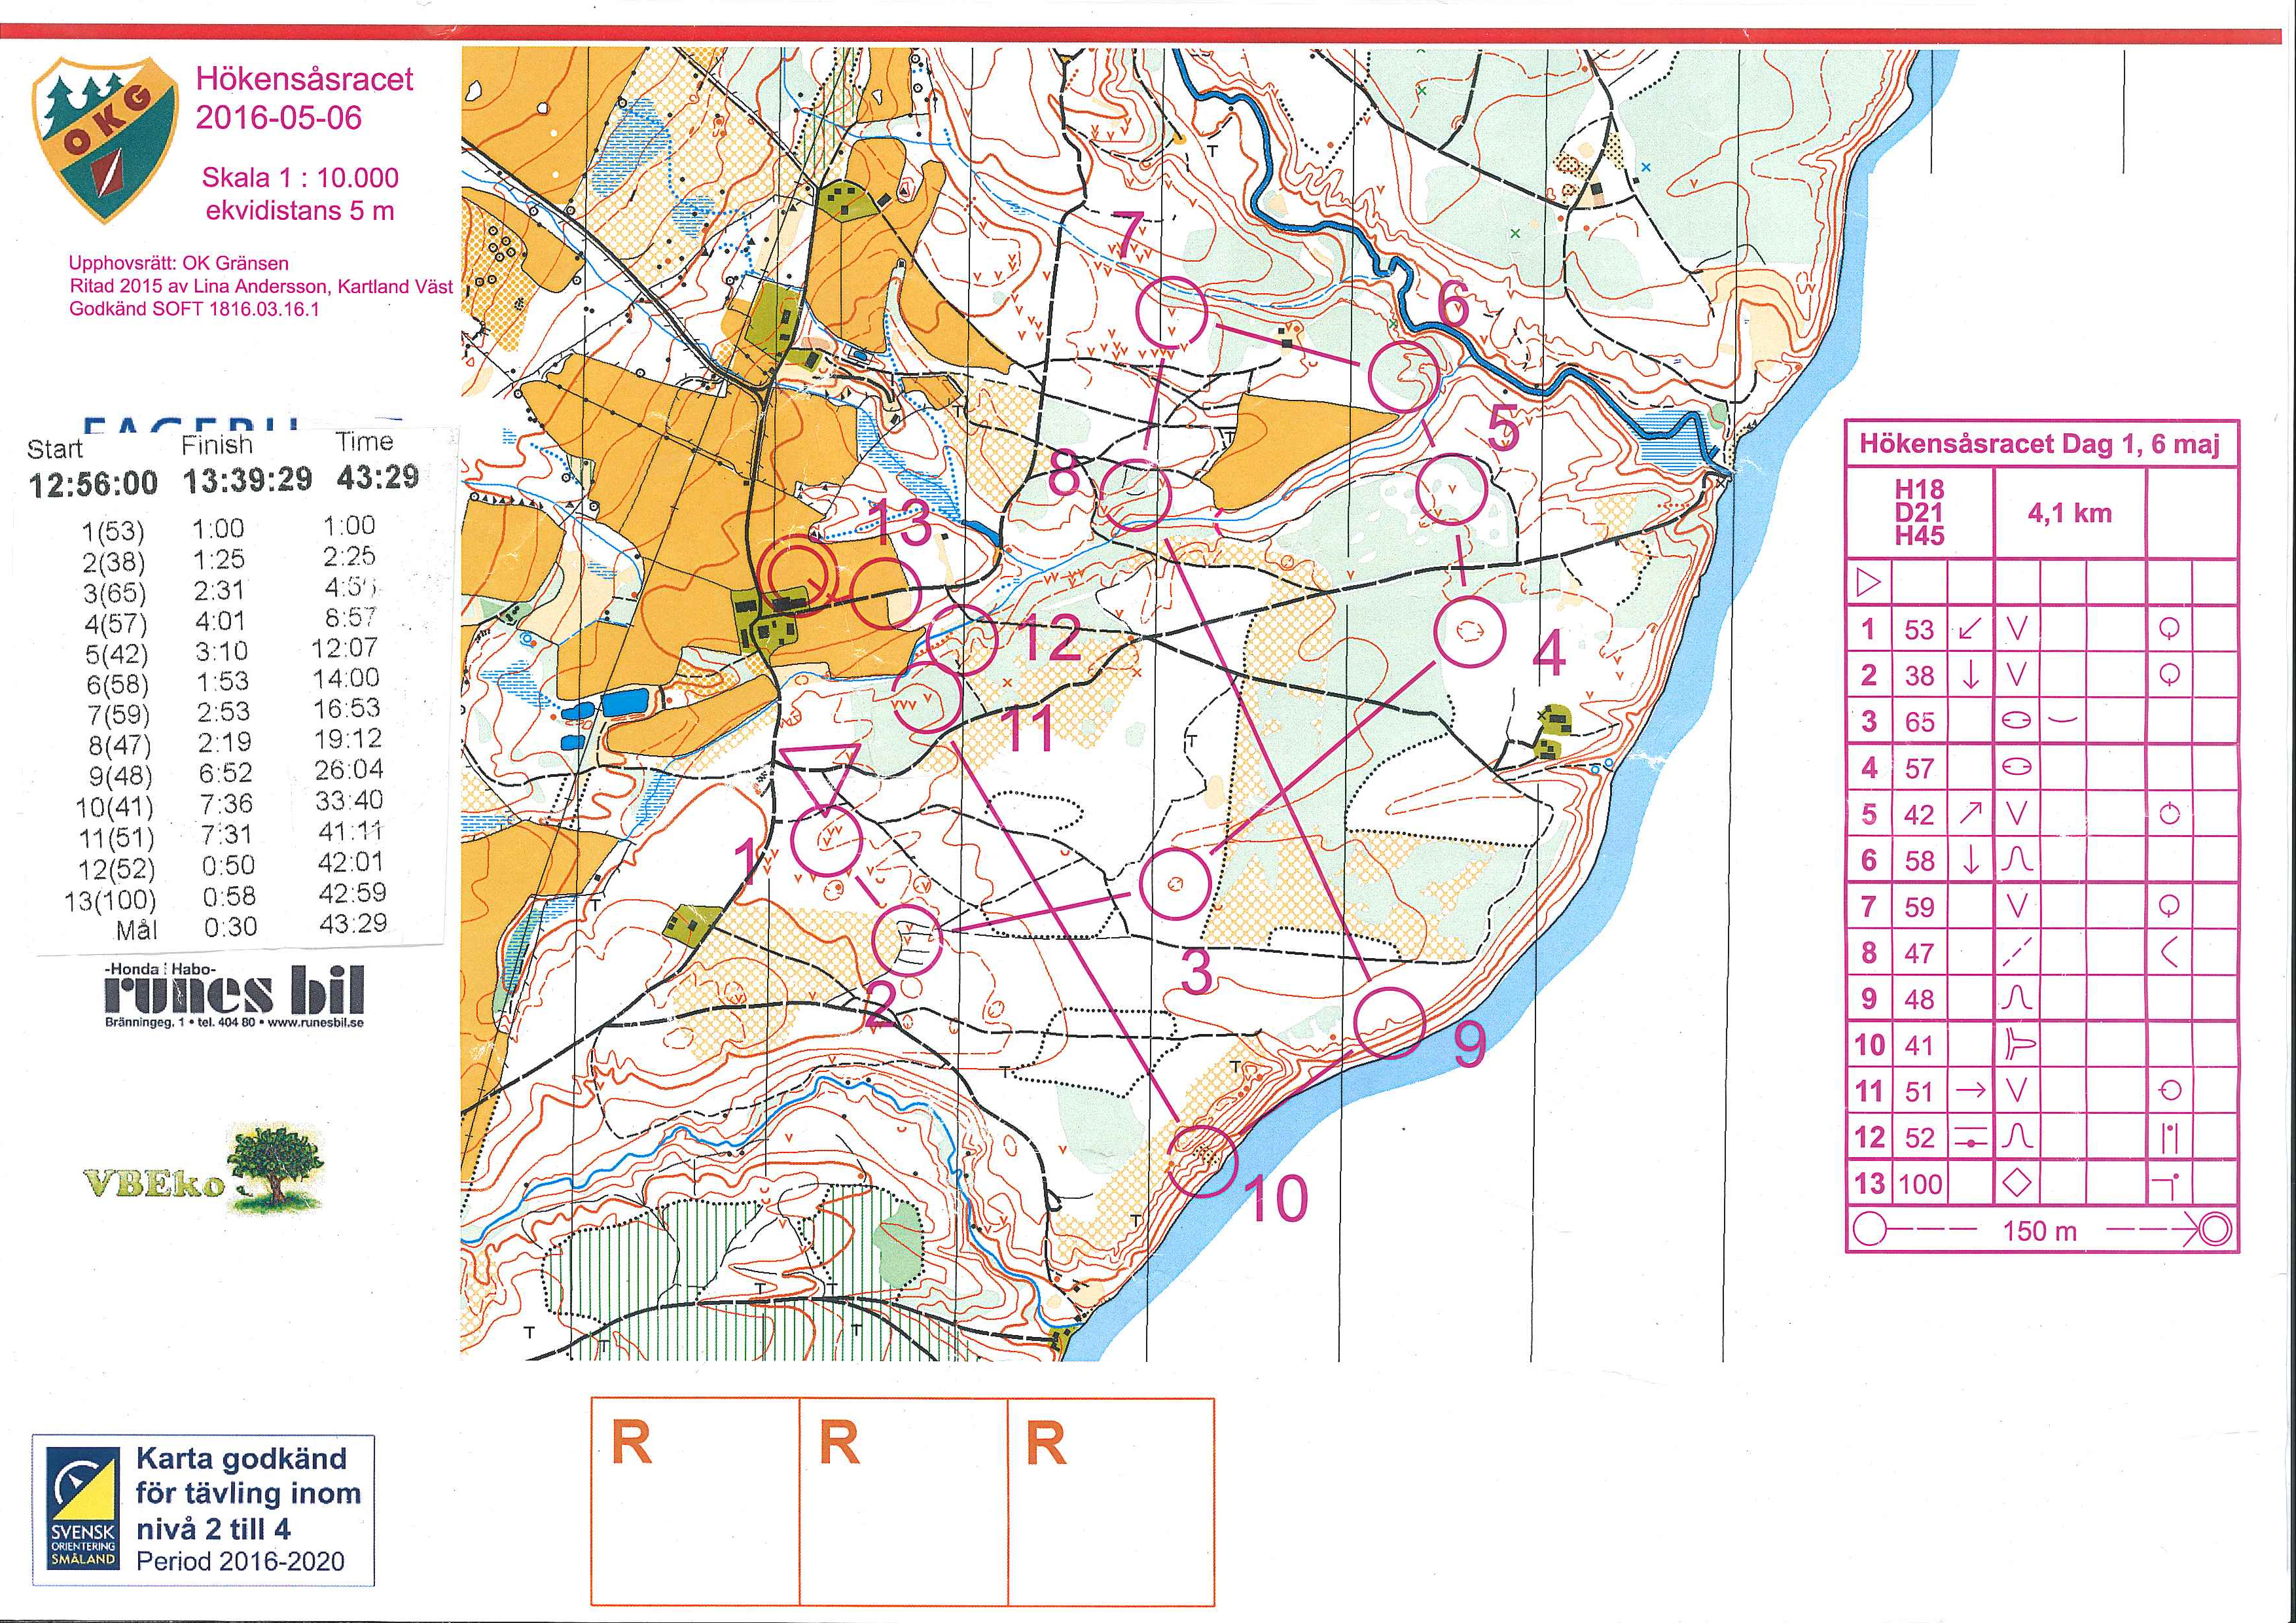Screen dimensions: 2296x1623
Task: Click the 'ekvidistans 5 m' text
Action: pyautogui.click(x=300, y=211)
